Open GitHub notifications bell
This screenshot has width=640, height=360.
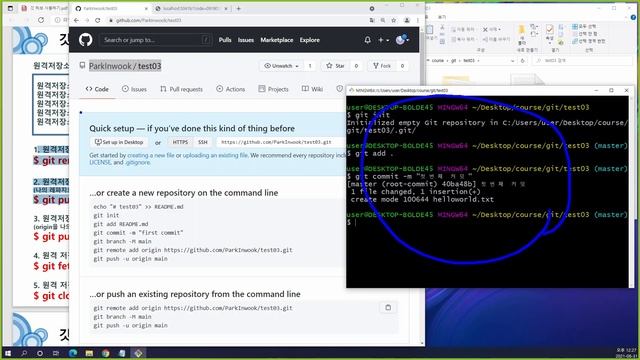(367, 40)
